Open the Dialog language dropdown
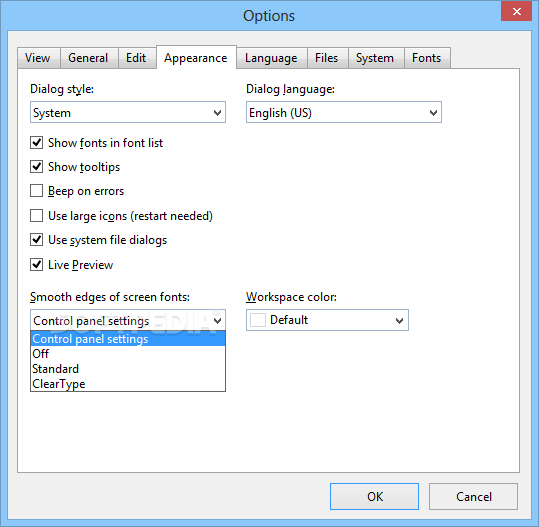Viewport: 539px width, 527px height. click(x=344, y=112)
